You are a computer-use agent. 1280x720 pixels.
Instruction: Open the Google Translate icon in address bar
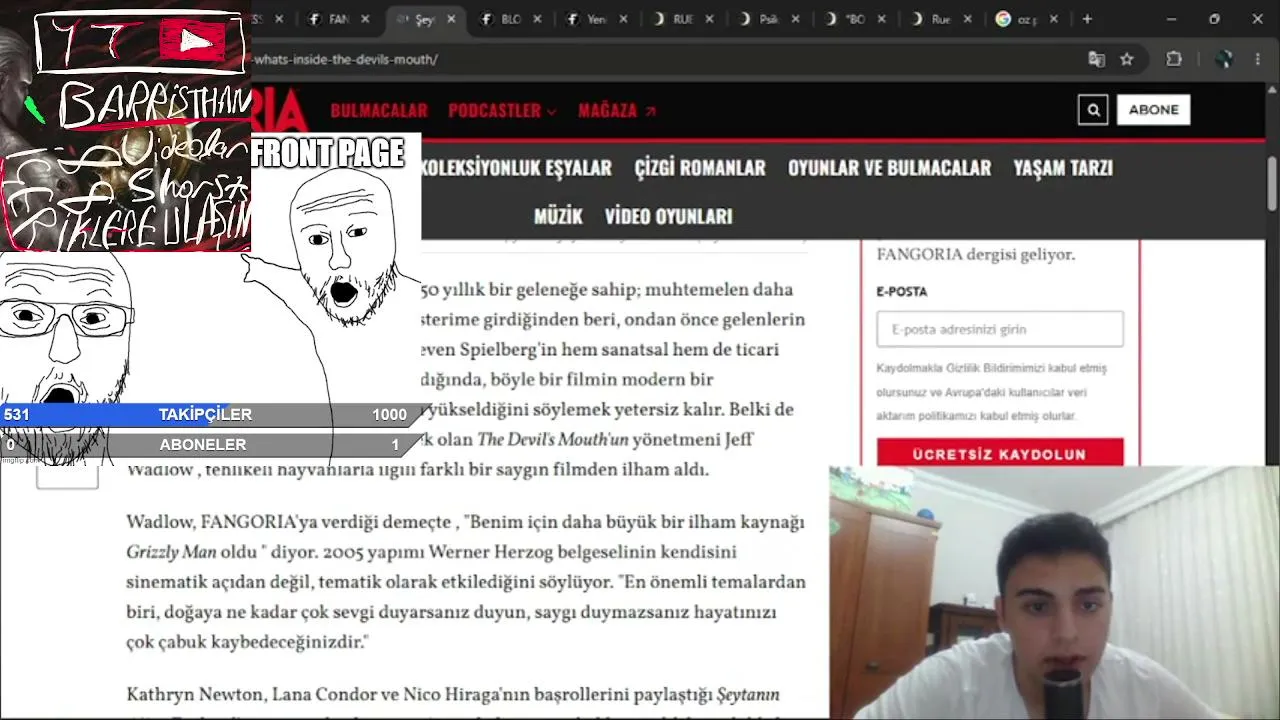coord(1097,59)
